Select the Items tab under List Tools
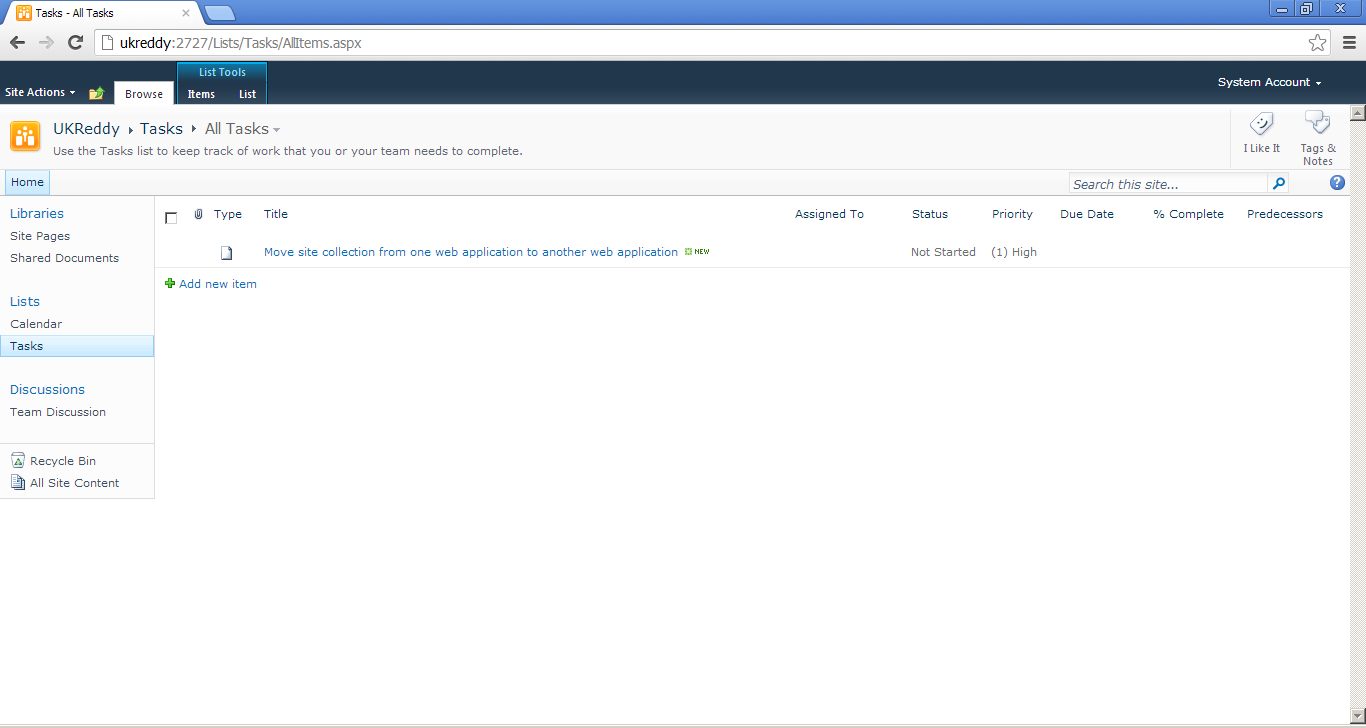Image resolution: width=1366 pixels, height=728 pixels. [x=200, y=94]
